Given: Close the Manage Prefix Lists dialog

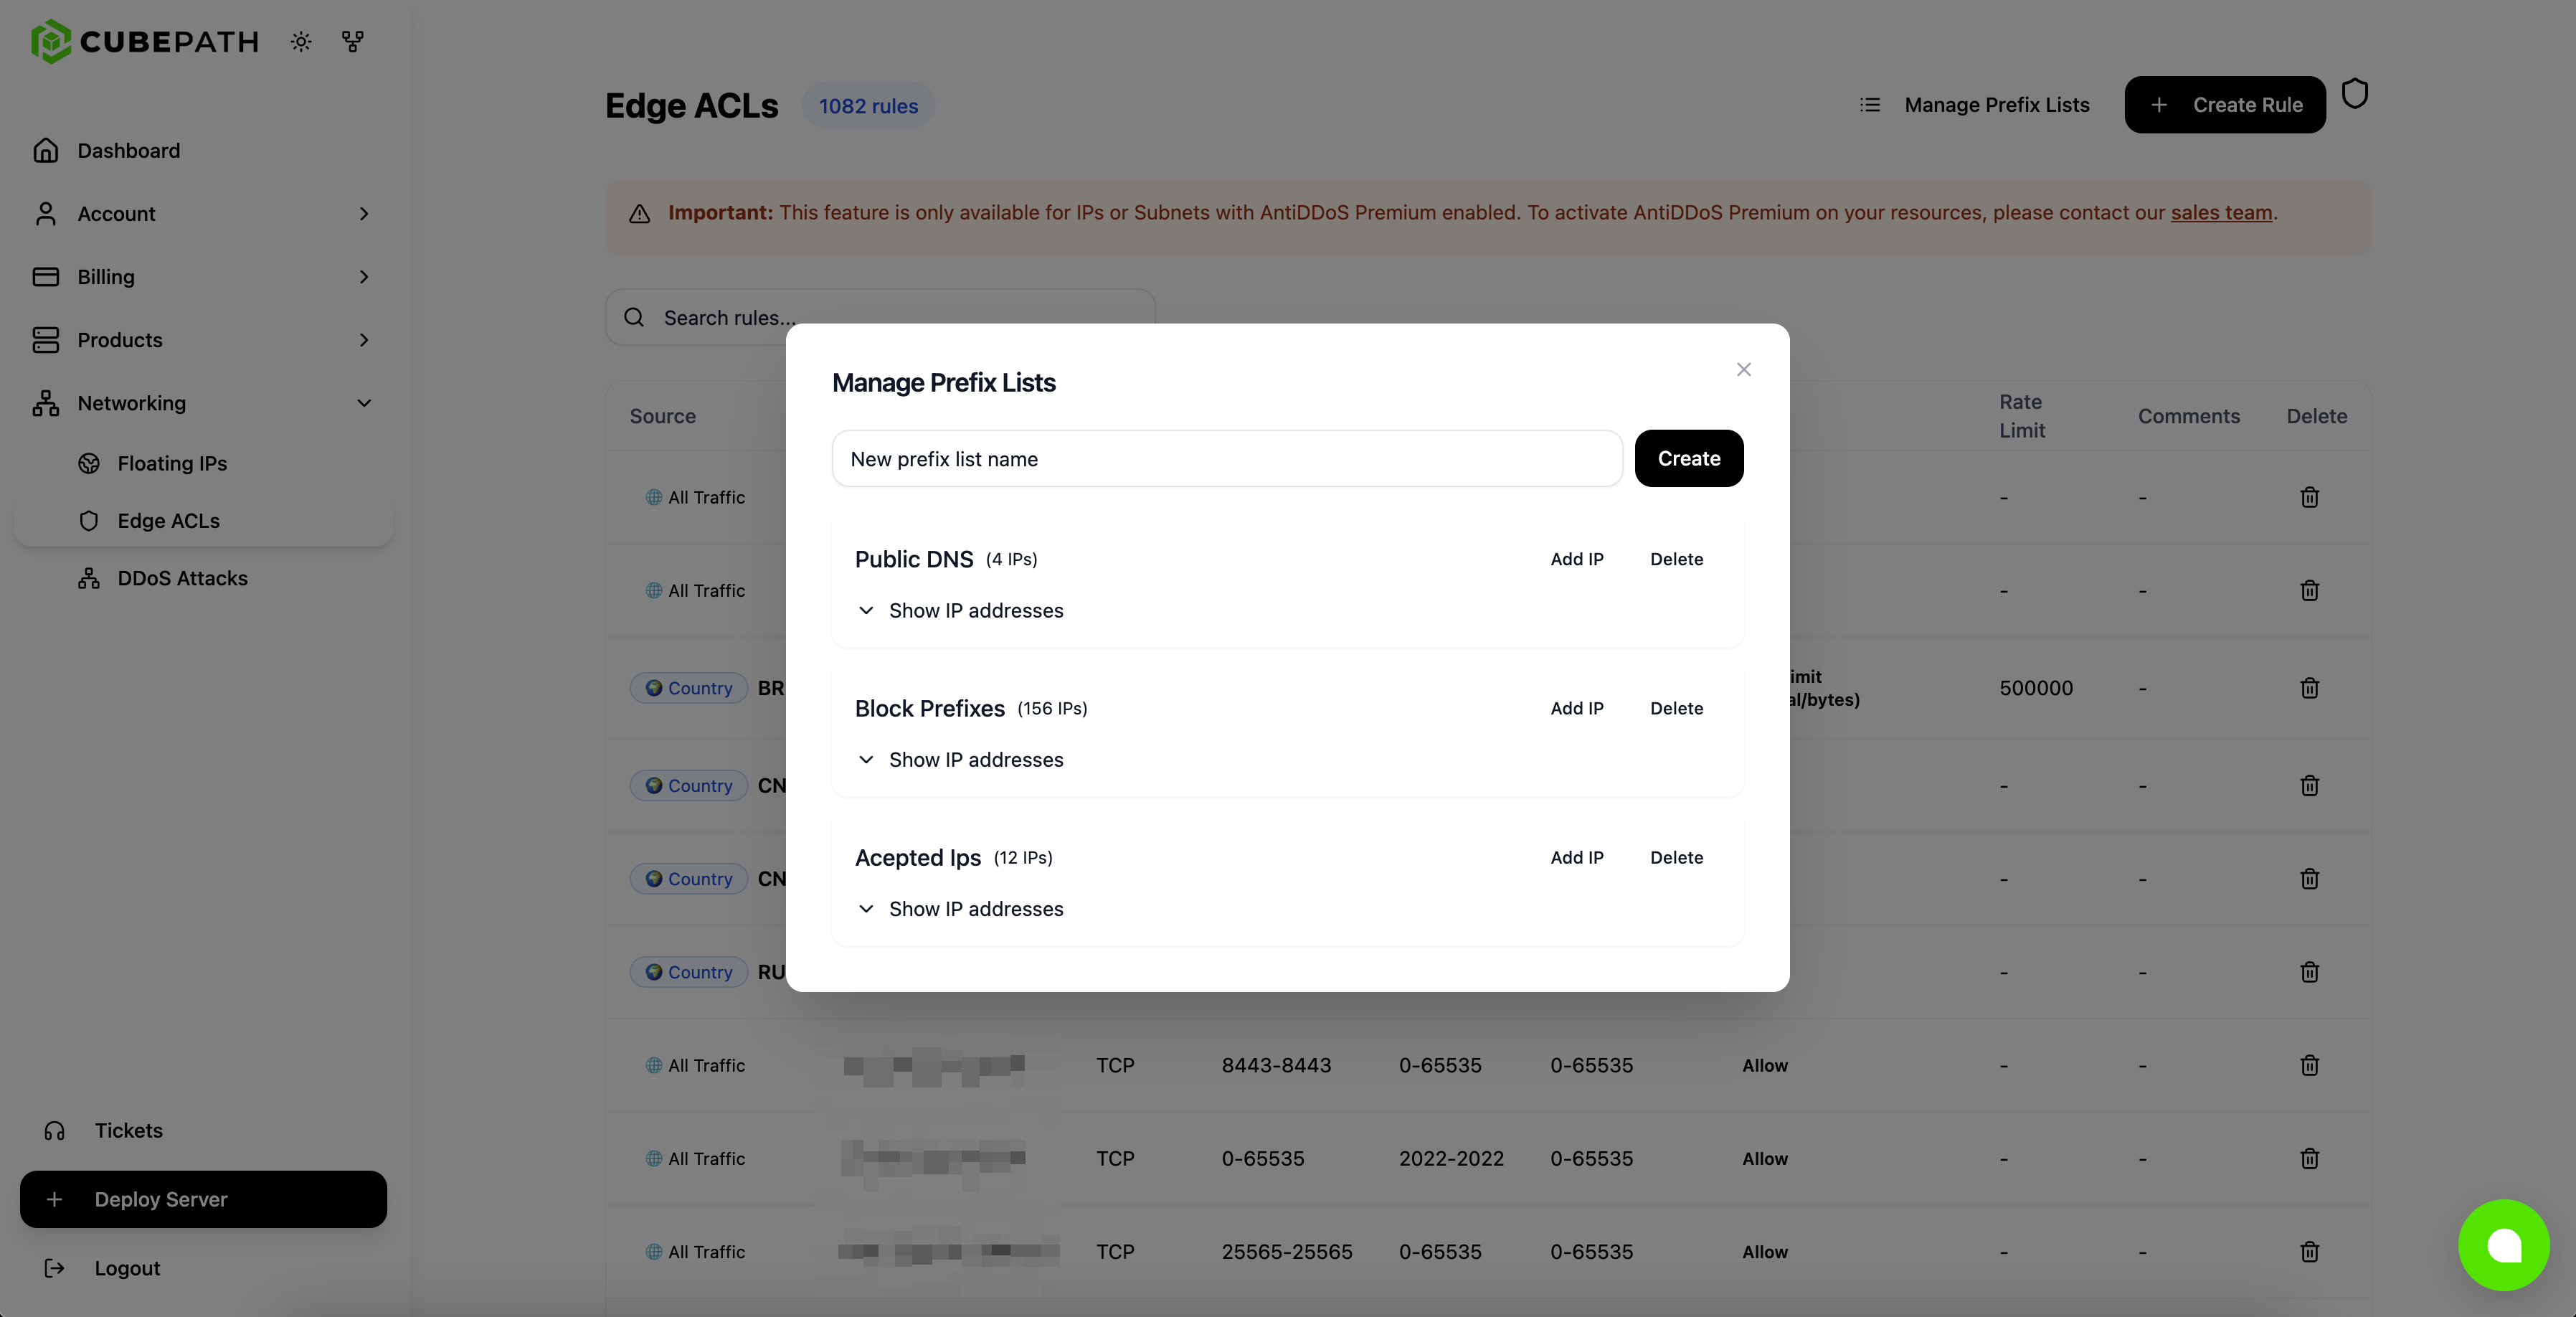Looking at the screenshot, I should (1743, 369).
